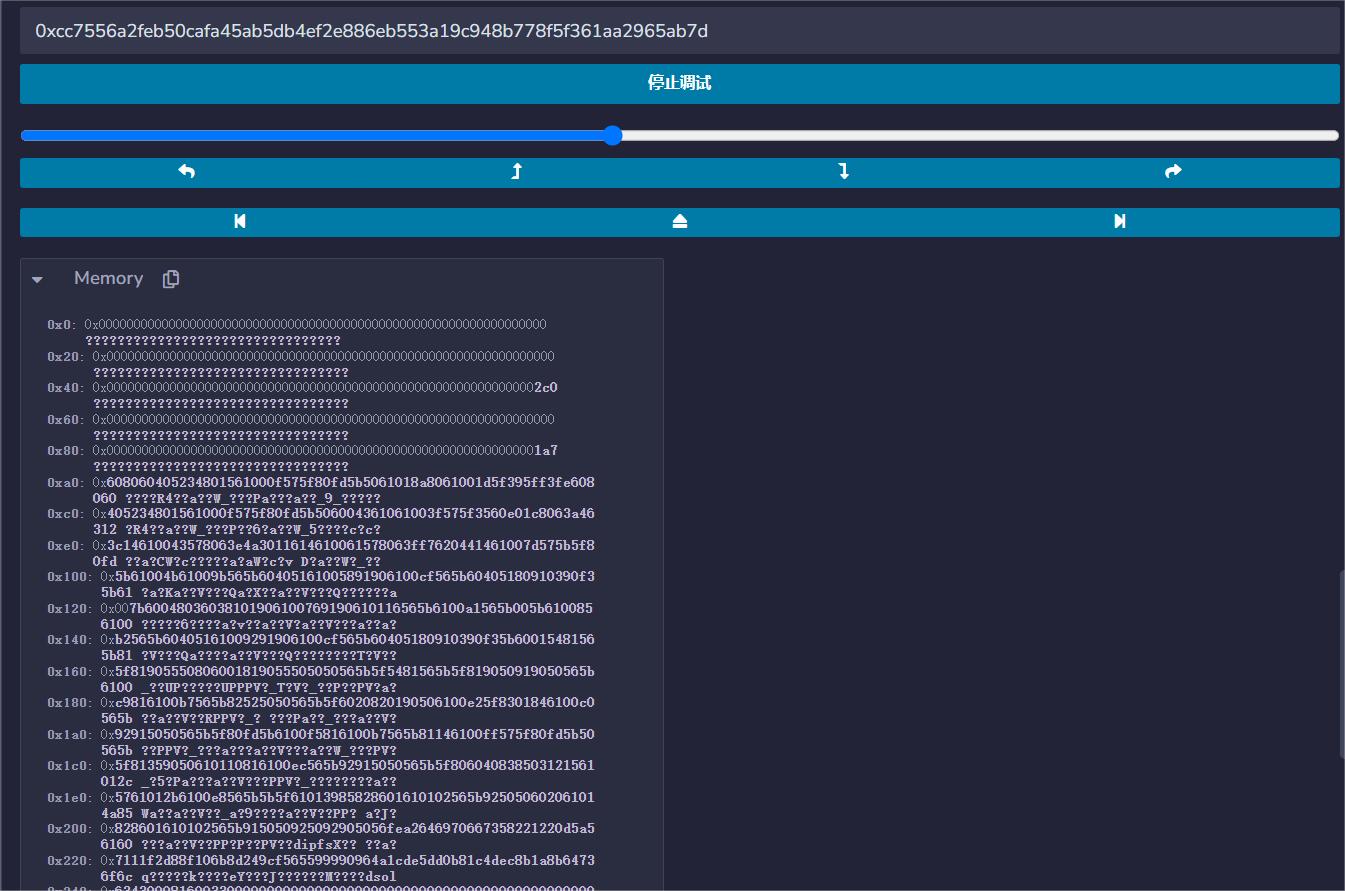Click the step over back arrow icon

point(186,172)
